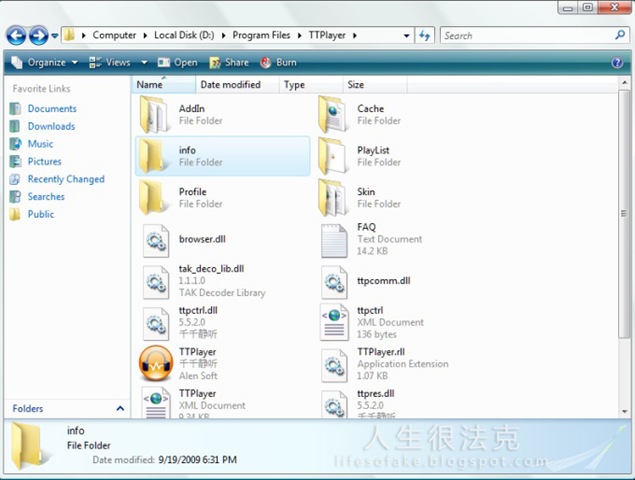The height and width of the screenshot is (480, 635).
Task: Open the address bar history dropdown
Action: tap(407, 36)
